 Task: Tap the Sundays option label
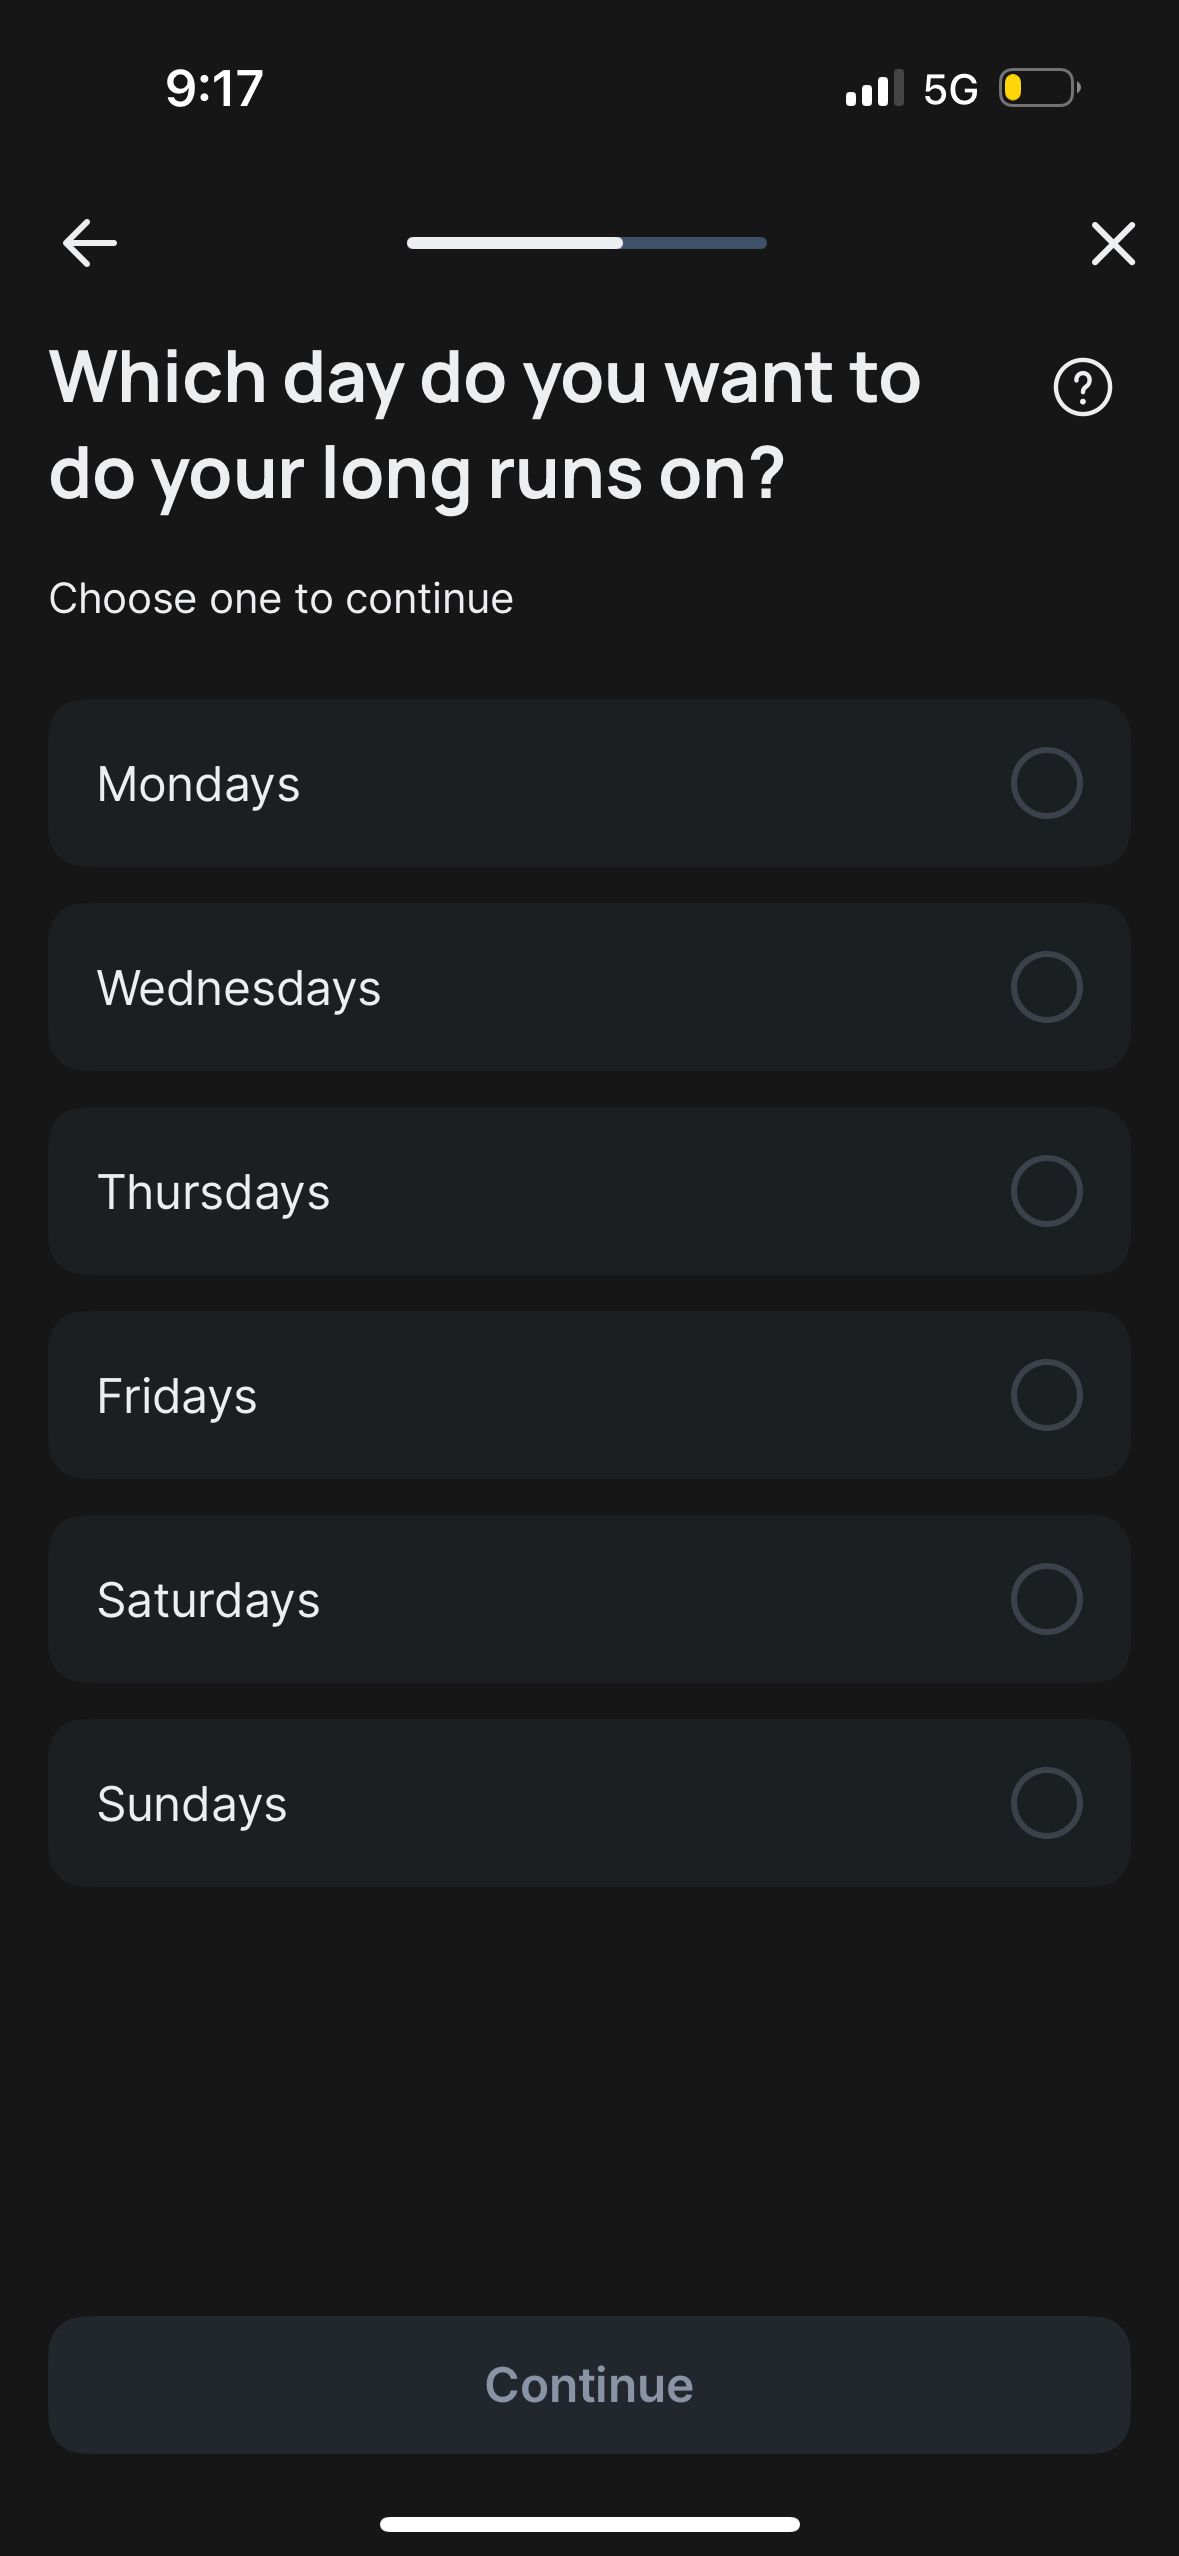[x=192, y=1804]
